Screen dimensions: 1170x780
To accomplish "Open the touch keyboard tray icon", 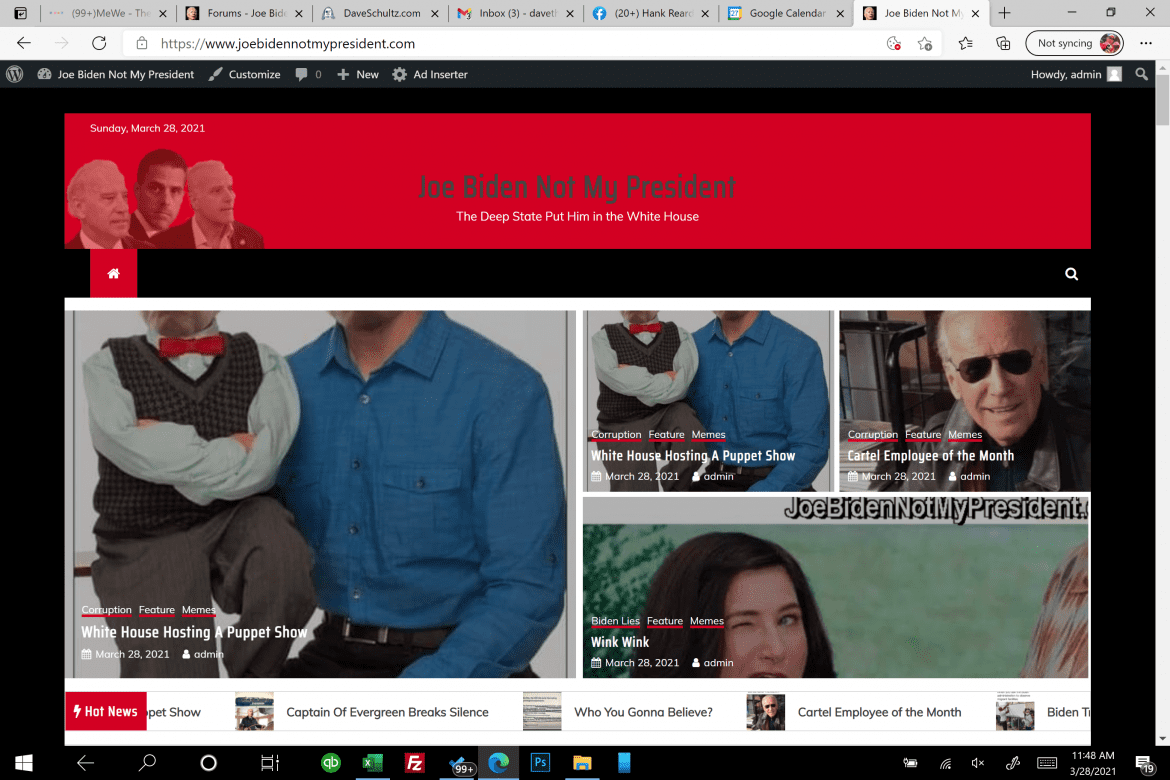I will [1047, 763].
